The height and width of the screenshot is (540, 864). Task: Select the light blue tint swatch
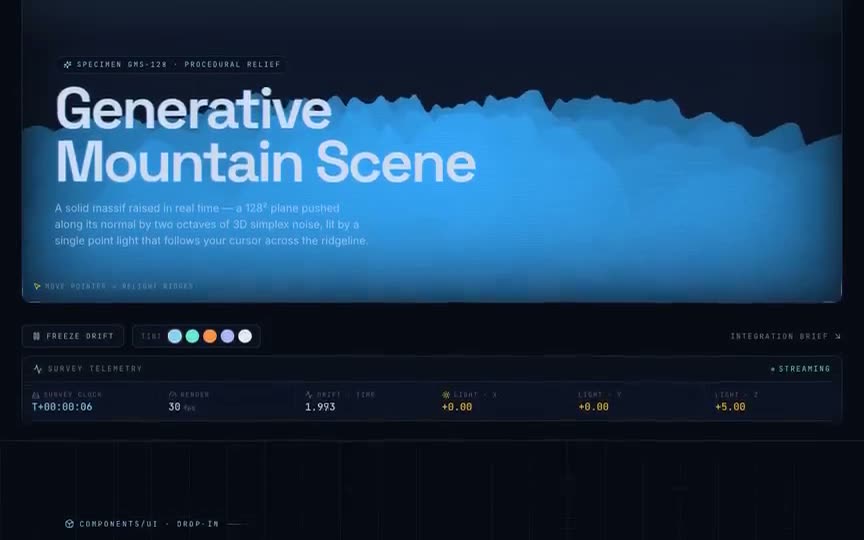(175, 336)
